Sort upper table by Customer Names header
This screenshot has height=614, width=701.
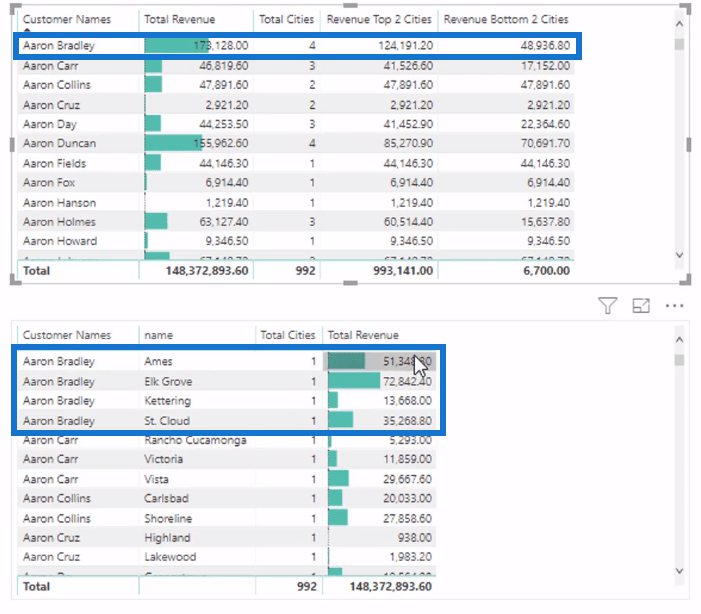(67, 19)
